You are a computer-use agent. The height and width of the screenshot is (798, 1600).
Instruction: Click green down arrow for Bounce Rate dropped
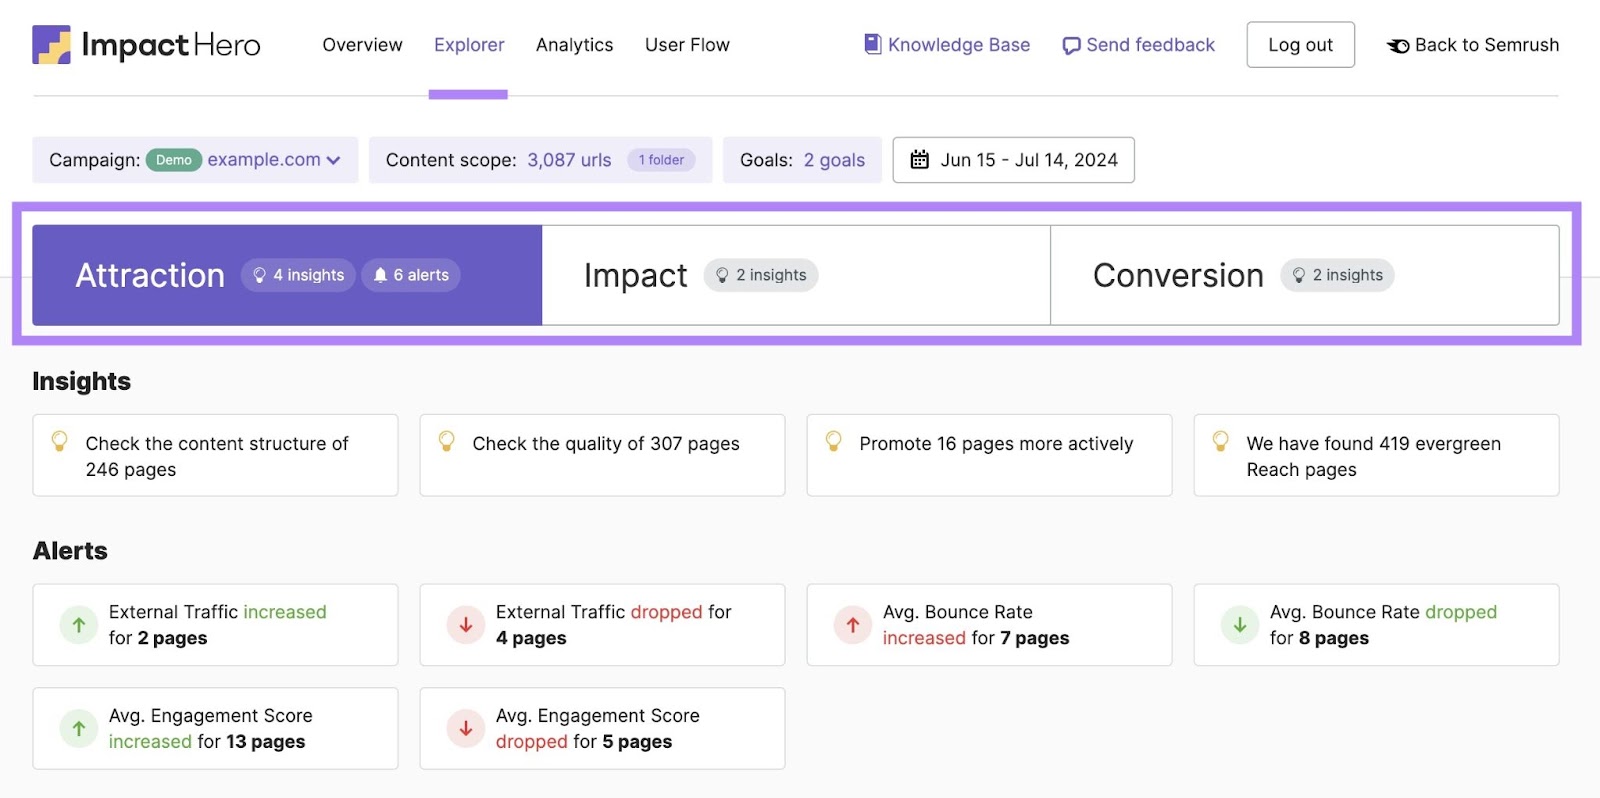click(1240, 625)
